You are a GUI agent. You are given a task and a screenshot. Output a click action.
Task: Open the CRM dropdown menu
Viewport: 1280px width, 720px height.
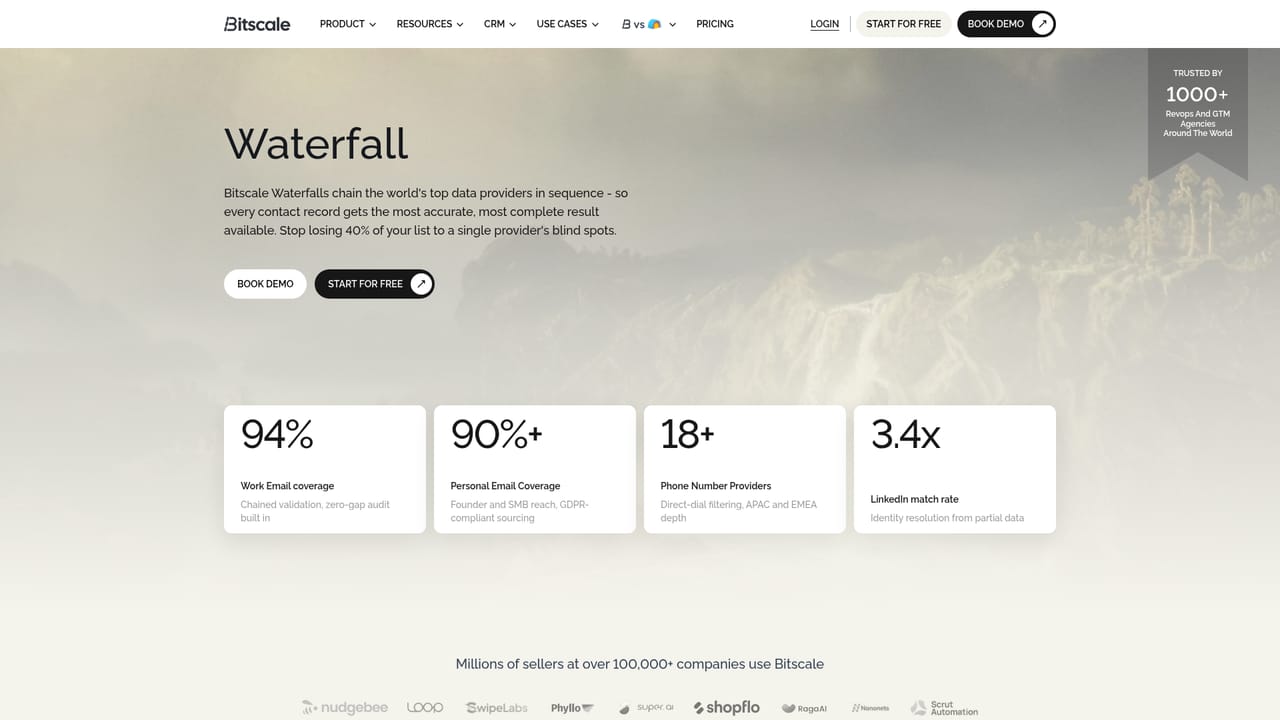(x=500, y=24)
